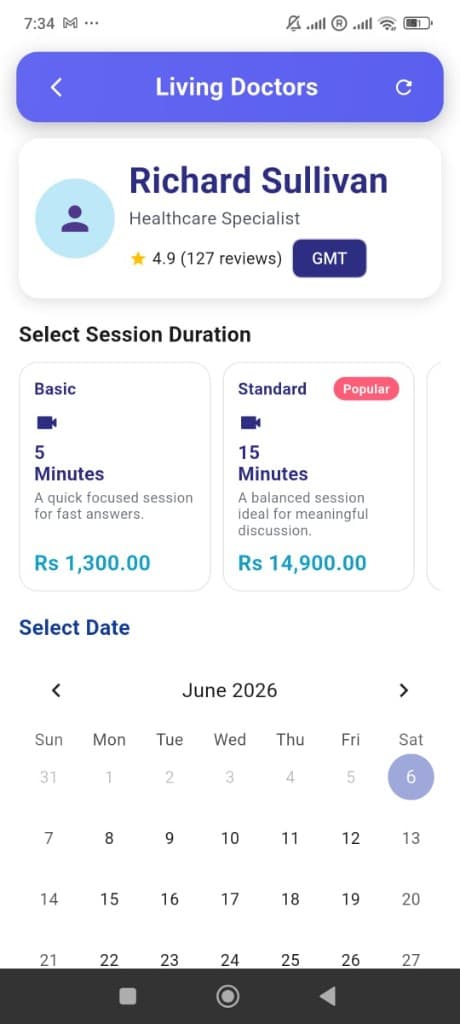Select the Standard 15 Minutes session
The width and height of the screenshot is (460, 1024).
click(x=319, y=477)
